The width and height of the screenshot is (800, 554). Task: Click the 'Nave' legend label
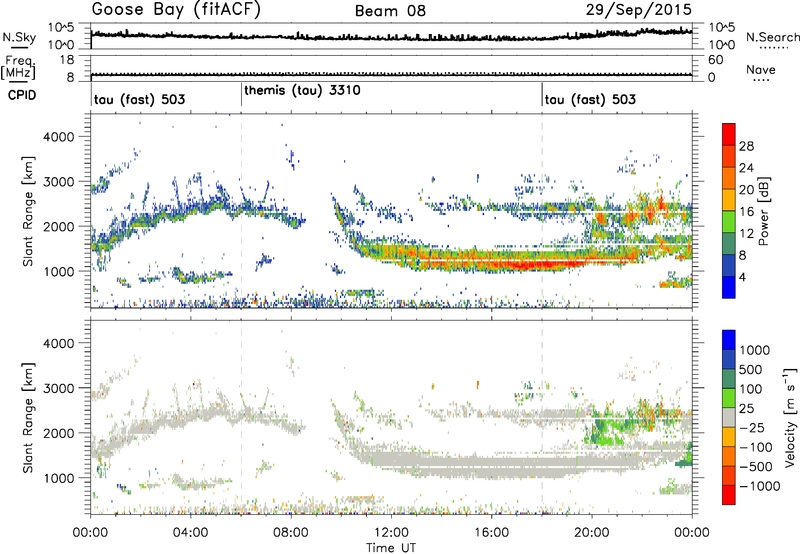760,70
